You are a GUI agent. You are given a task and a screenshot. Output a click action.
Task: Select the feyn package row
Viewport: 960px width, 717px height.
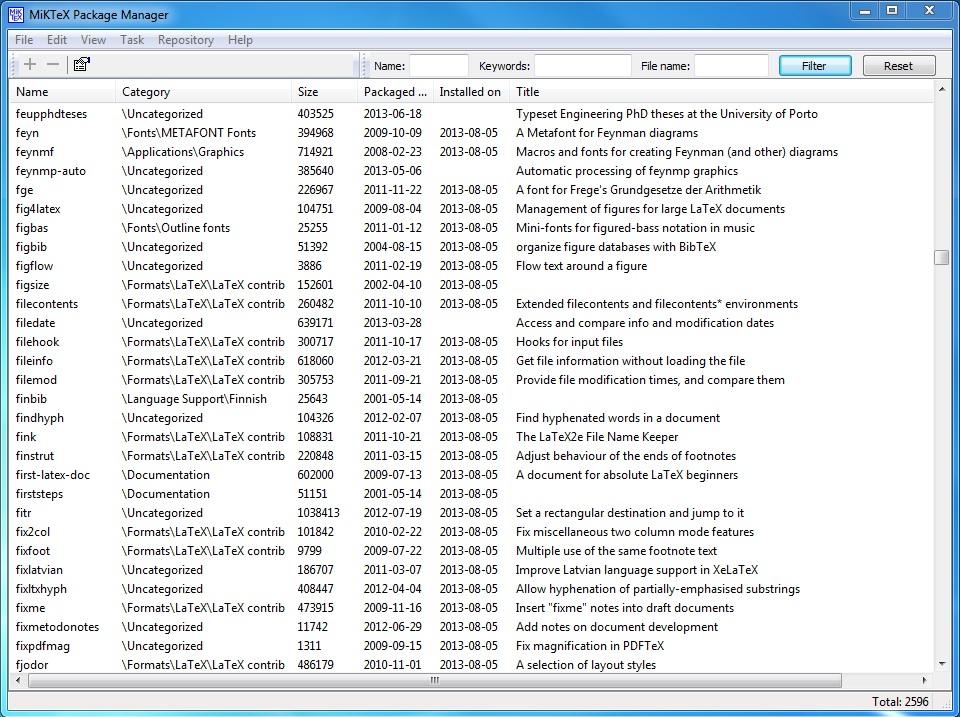[x=471, y=133]
